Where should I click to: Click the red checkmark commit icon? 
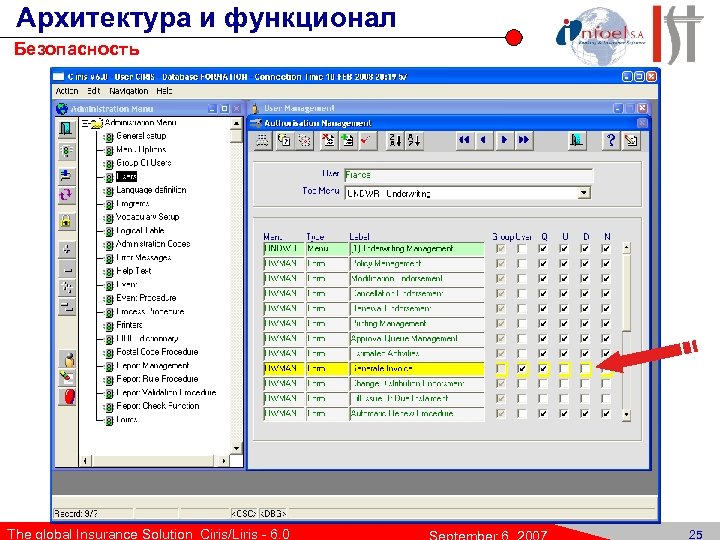(x=367, y=140)
